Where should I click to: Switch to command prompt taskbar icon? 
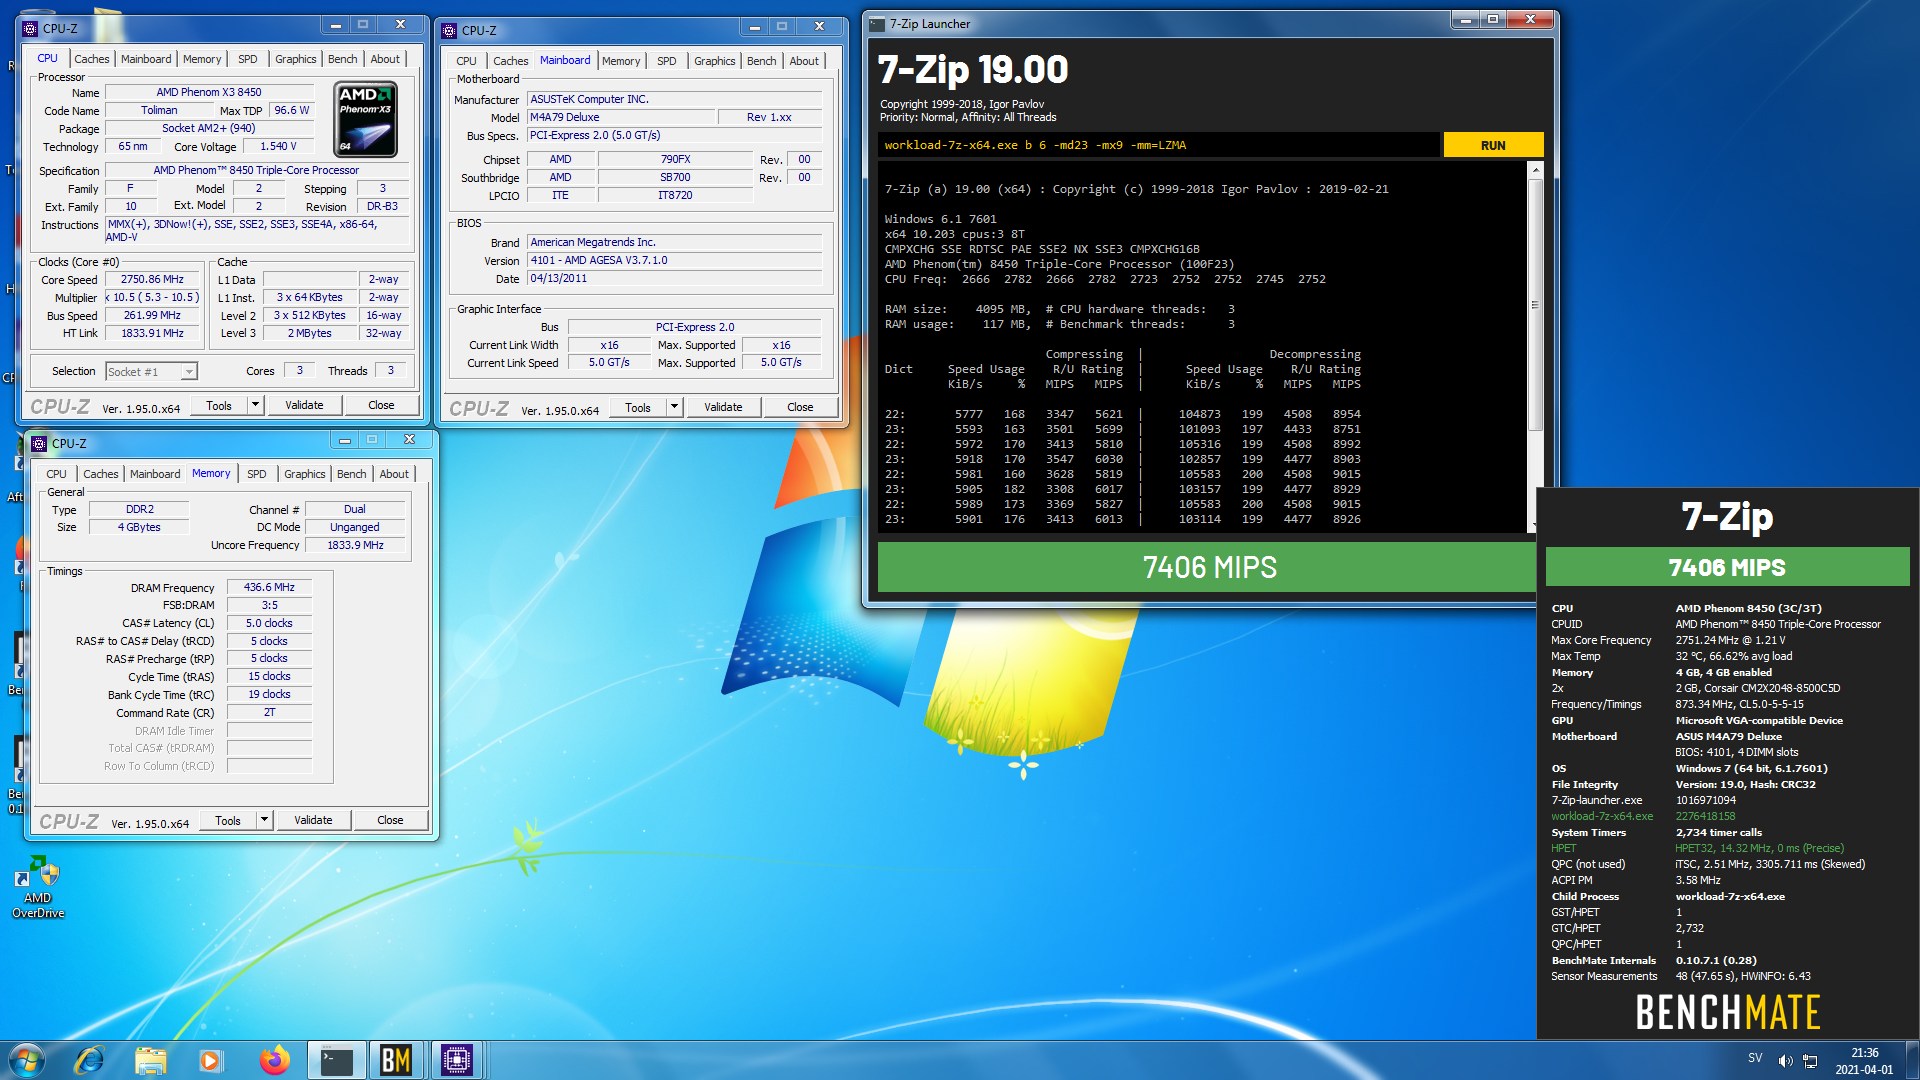[x=336, y=1060]
